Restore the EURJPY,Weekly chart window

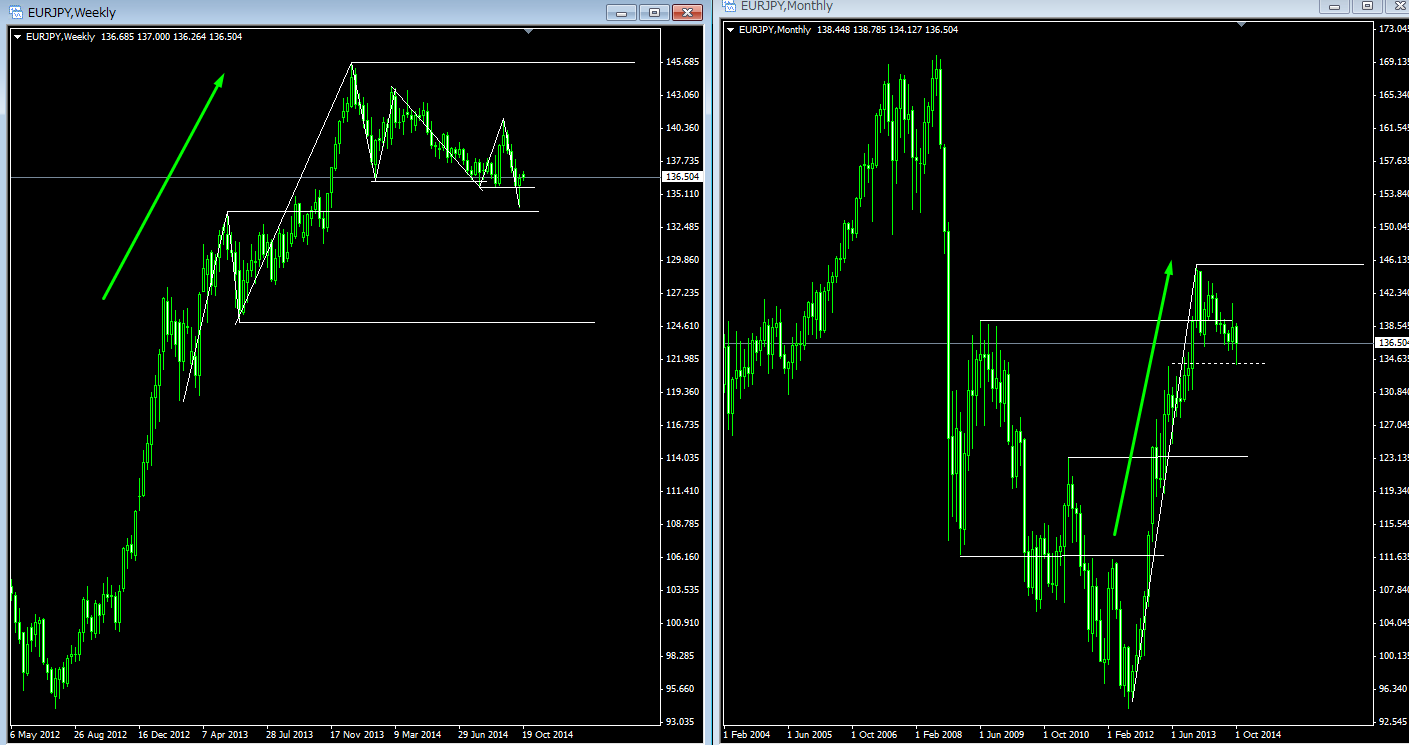tap(654, 12)
